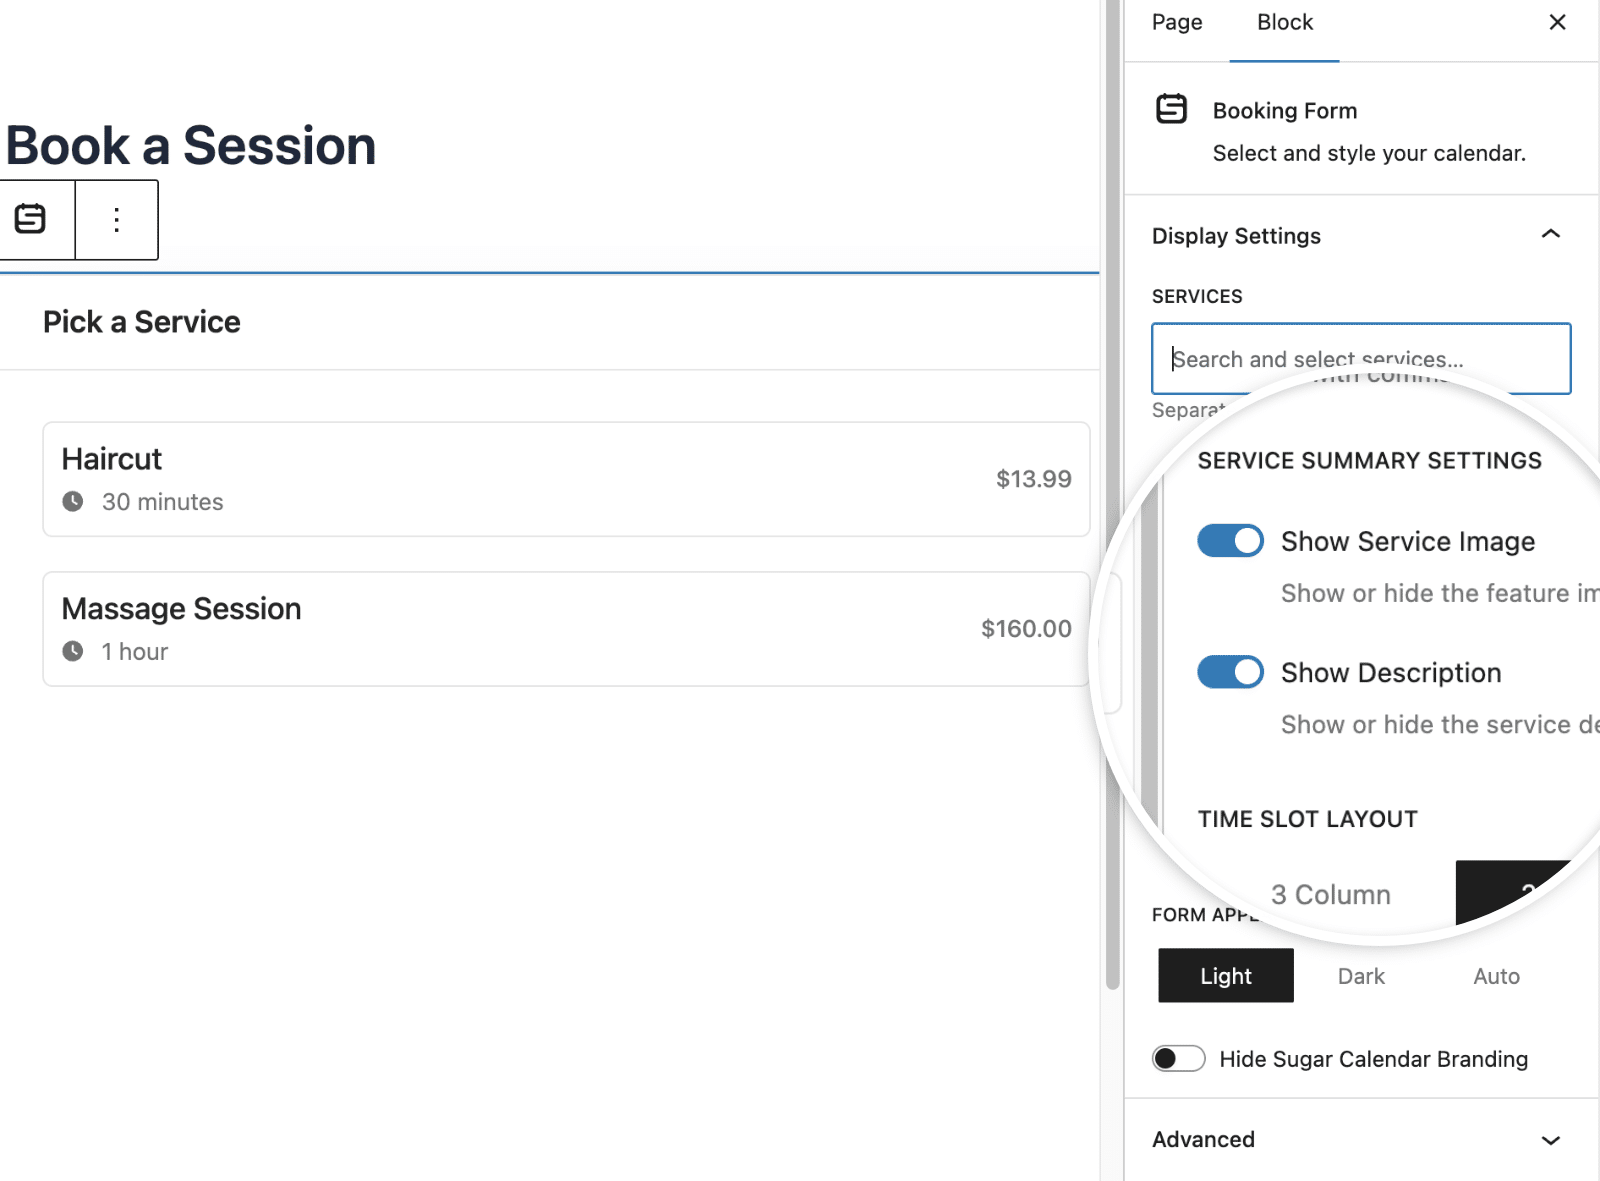Click the clock icon beside Haircut duration
Image resolution: width=1600 pixels, height=1181 pixels.
point(75,502)
